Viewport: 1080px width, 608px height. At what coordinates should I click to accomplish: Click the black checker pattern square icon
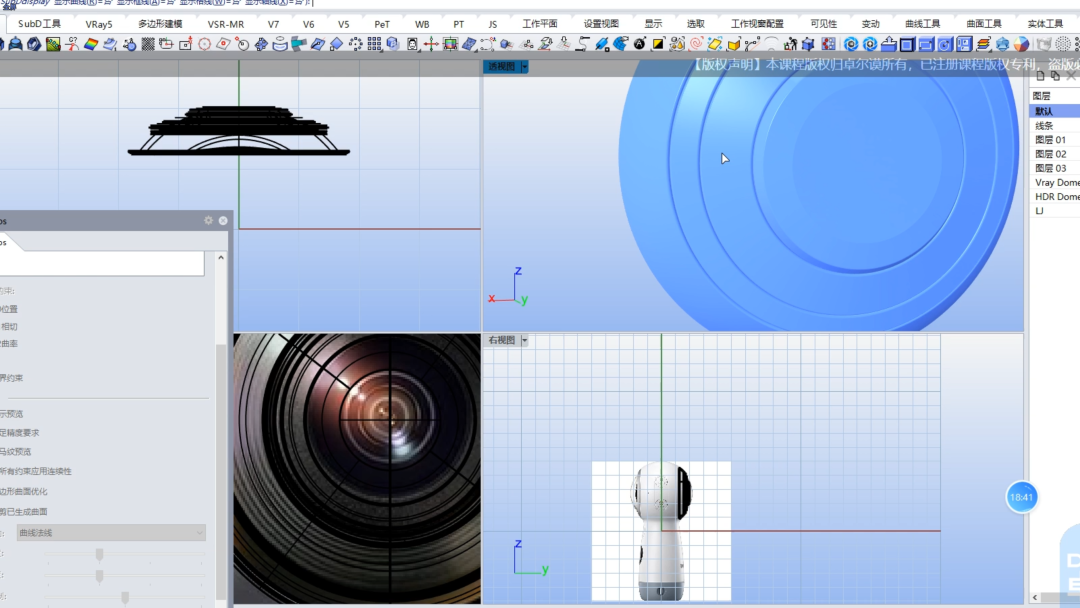click(147, 44)
